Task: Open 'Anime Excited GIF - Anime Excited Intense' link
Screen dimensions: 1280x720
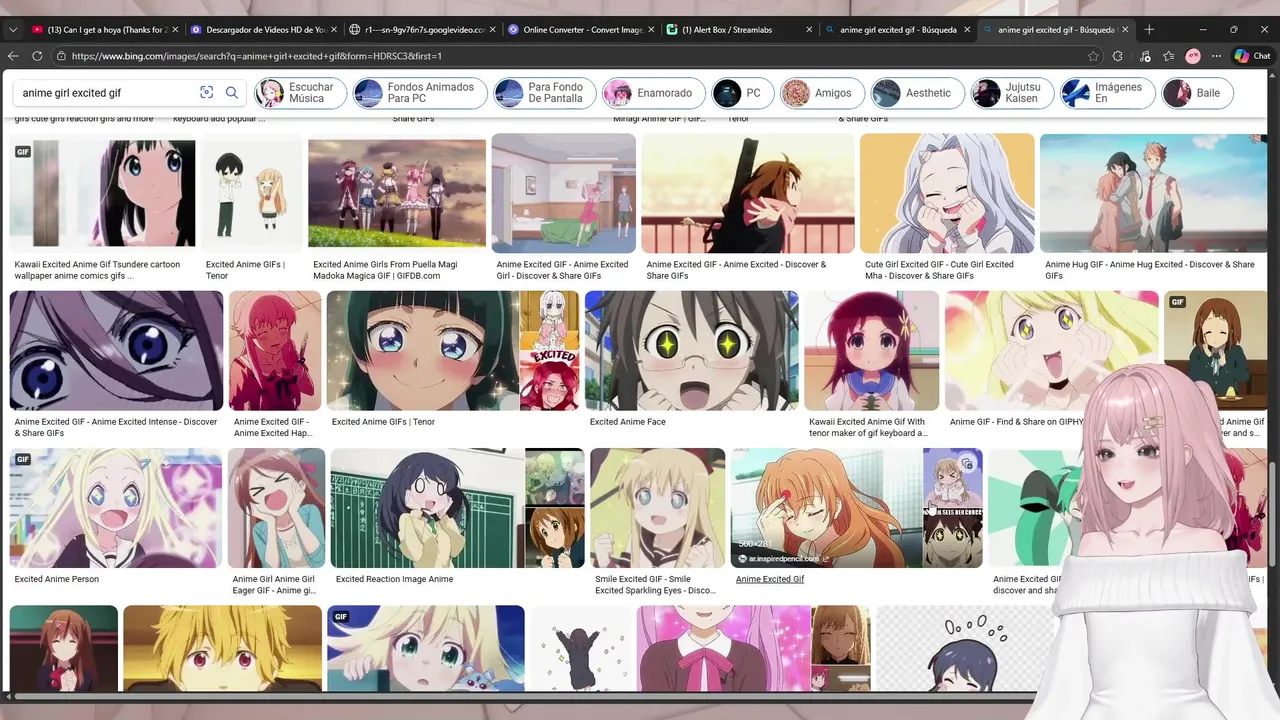Action: (115, 427)
